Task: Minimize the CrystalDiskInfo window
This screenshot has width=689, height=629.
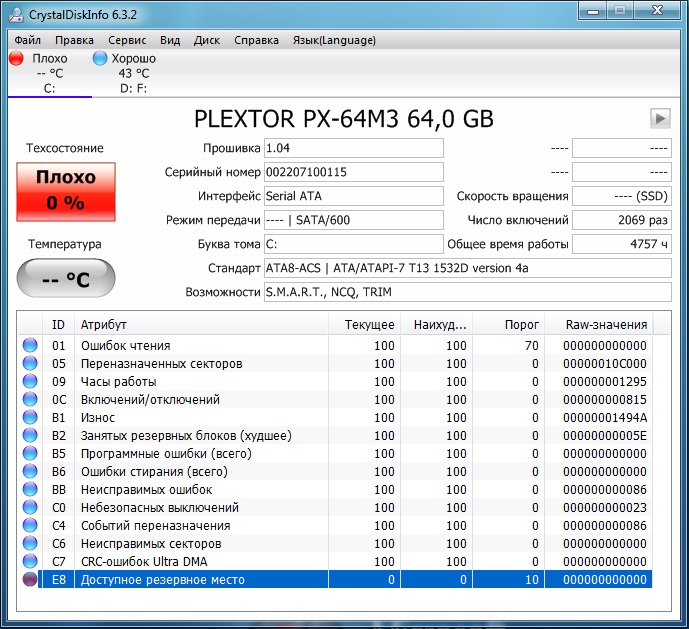Action: [593, 11]
